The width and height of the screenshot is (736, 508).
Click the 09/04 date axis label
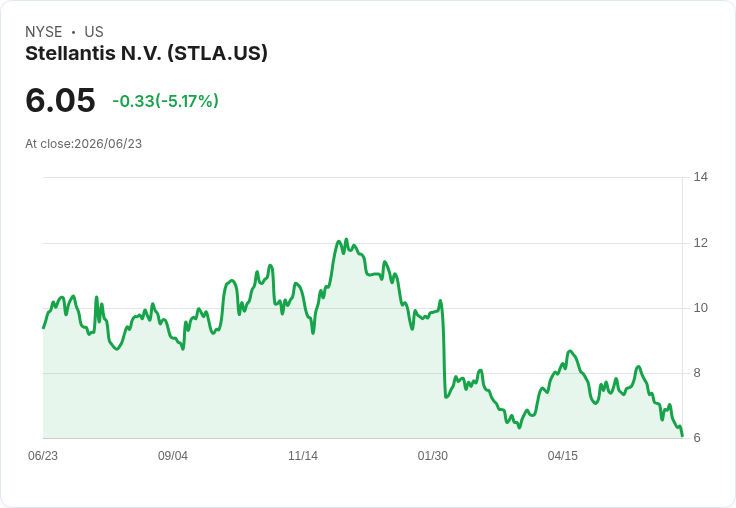[x=173, y=456]
